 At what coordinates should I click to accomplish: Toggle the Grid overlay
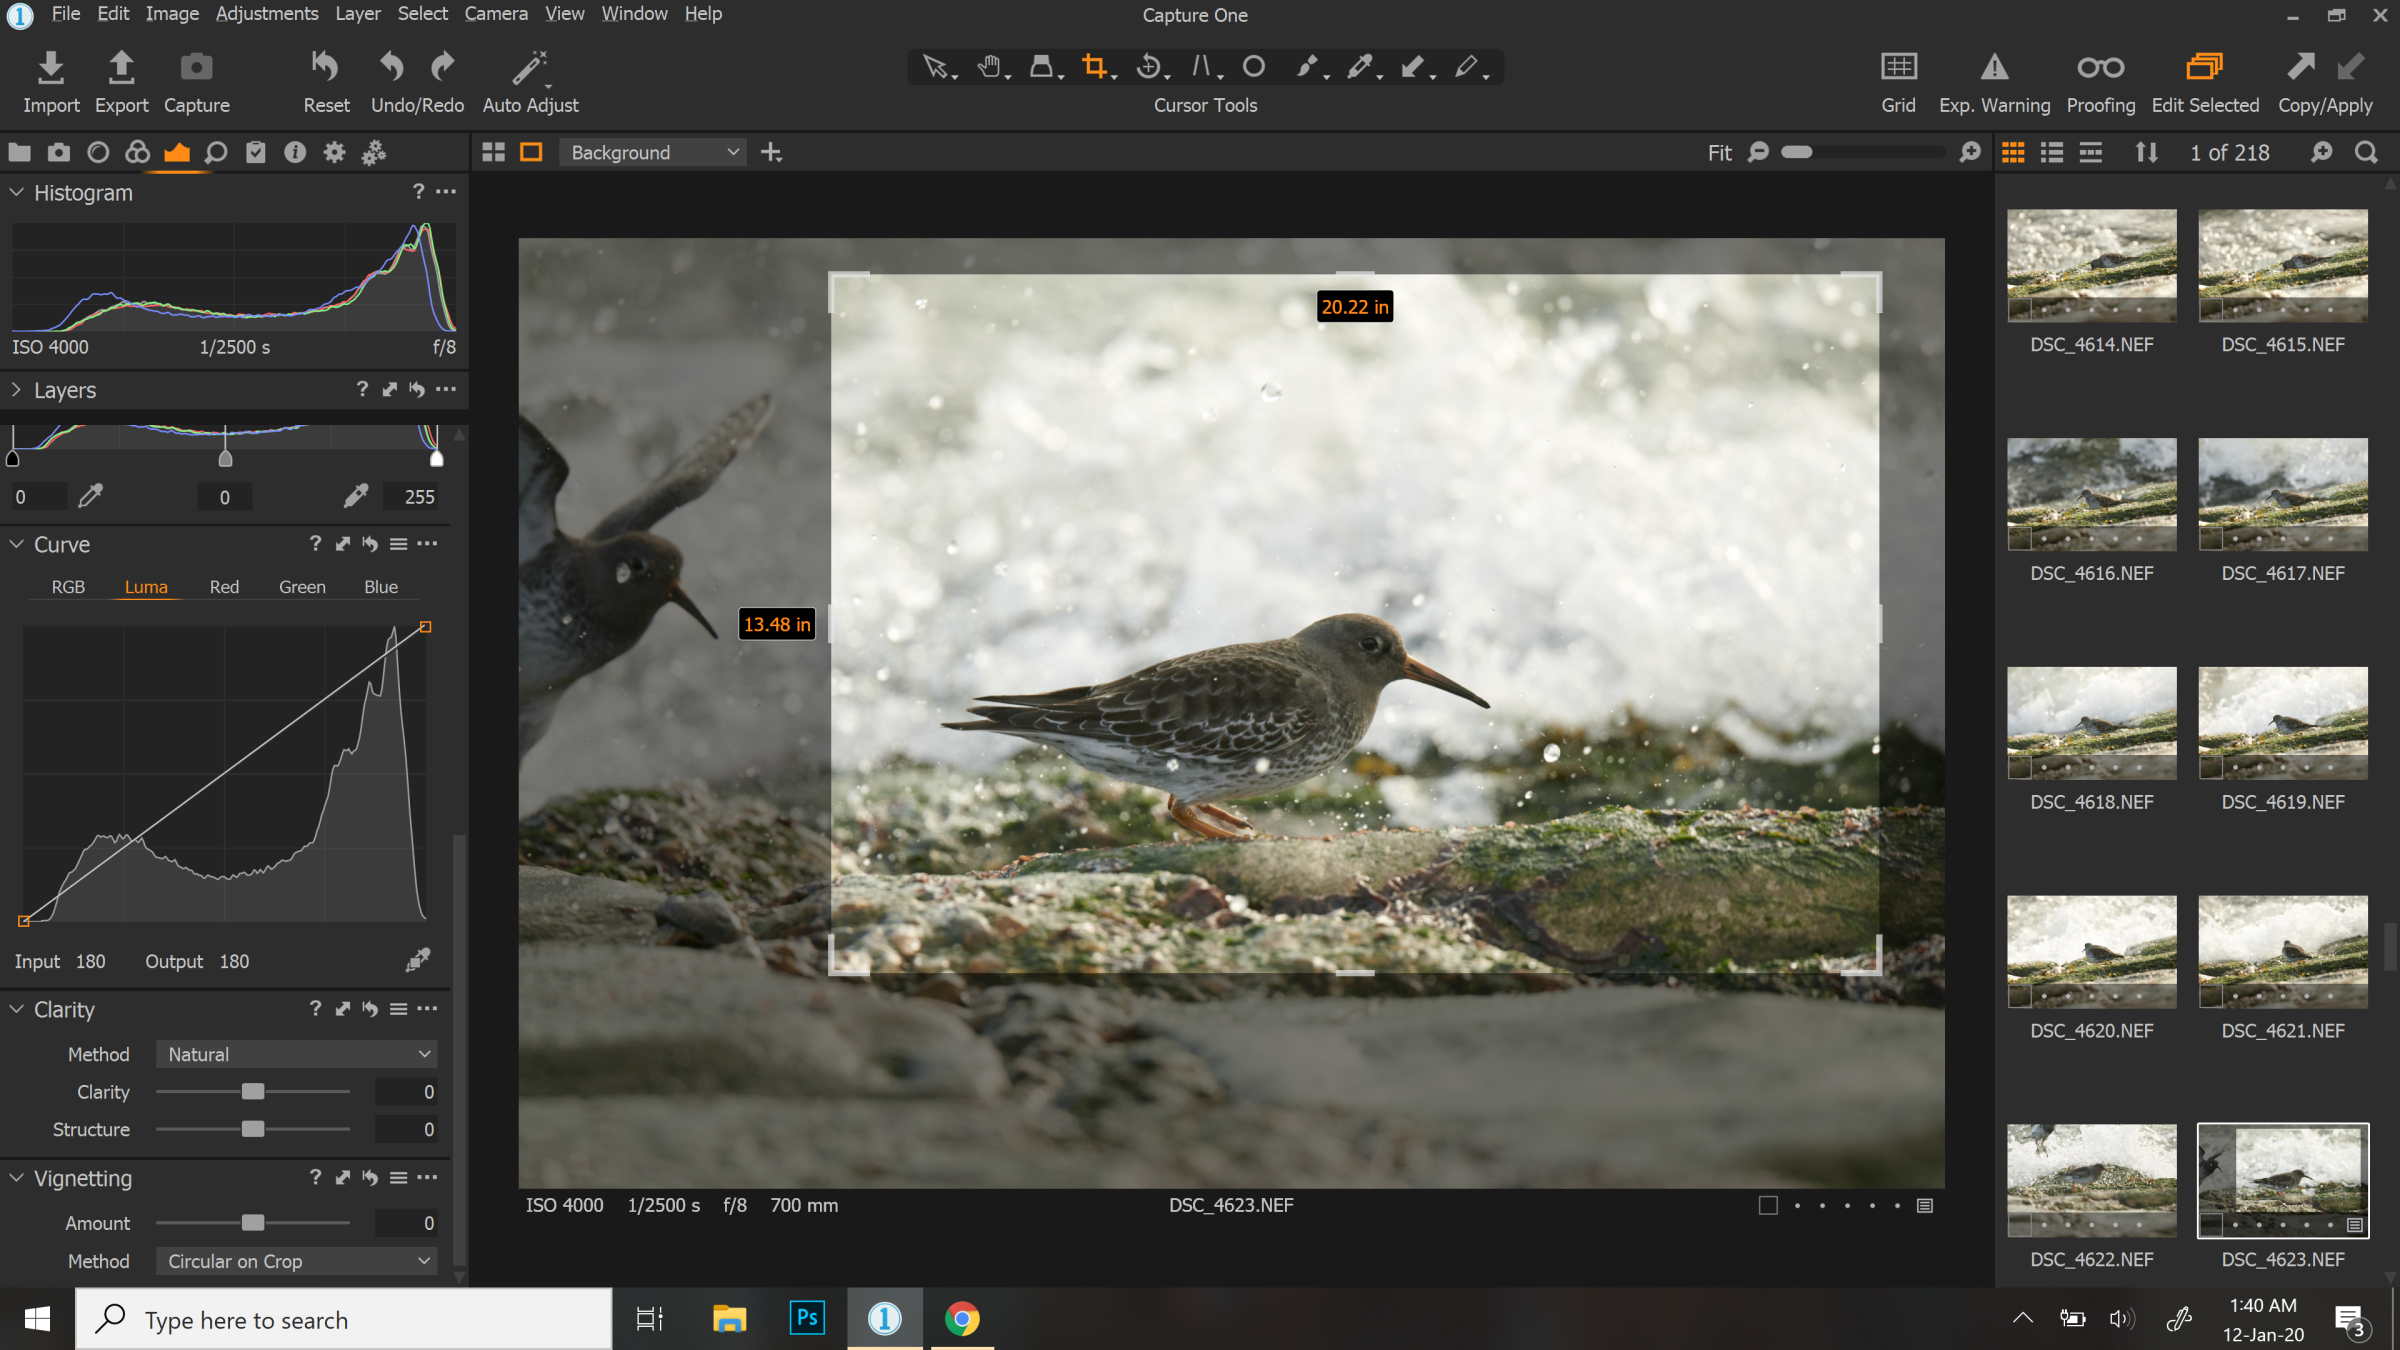click(x=1898, y=67)
